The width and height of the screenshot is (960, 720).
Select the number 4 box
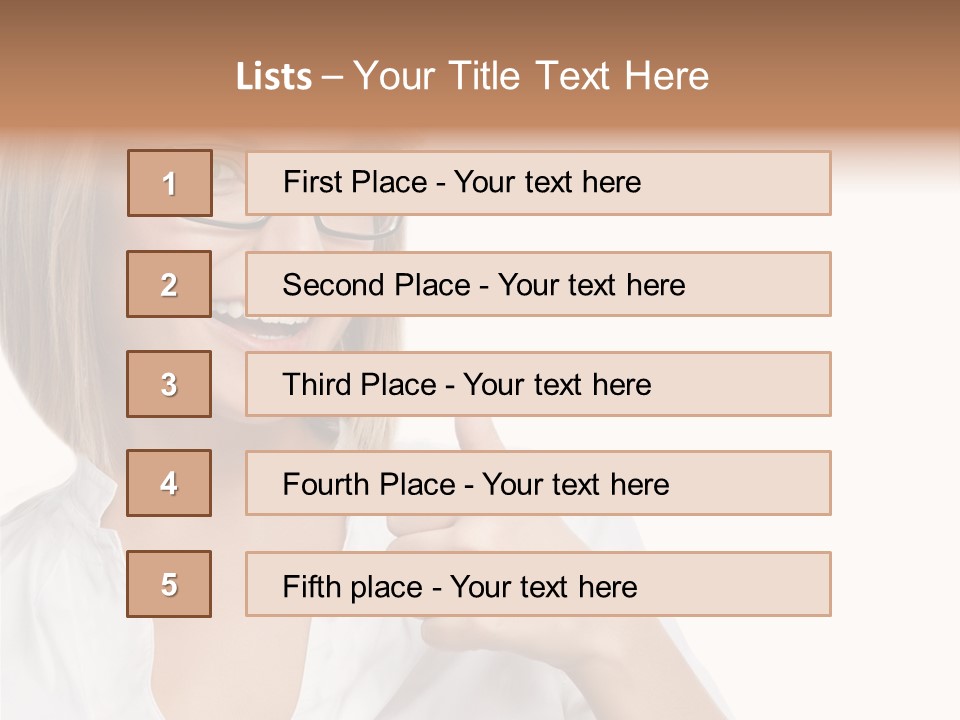(x=169, y=483)
